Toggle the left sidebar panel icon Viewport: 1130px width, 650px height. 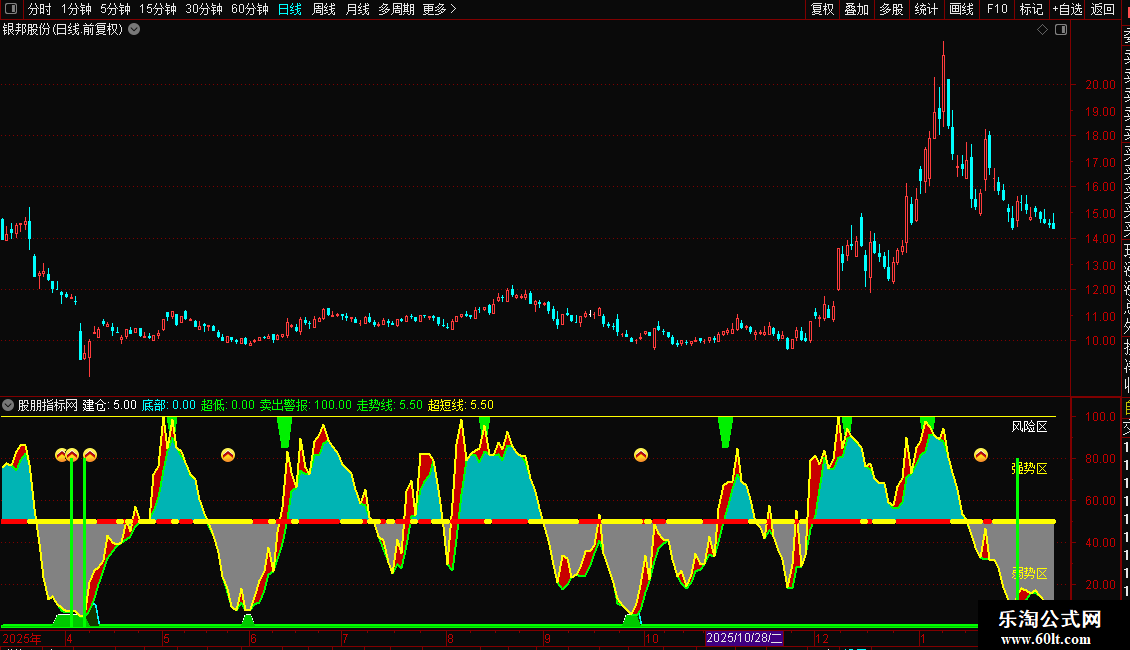coord(11,9)
